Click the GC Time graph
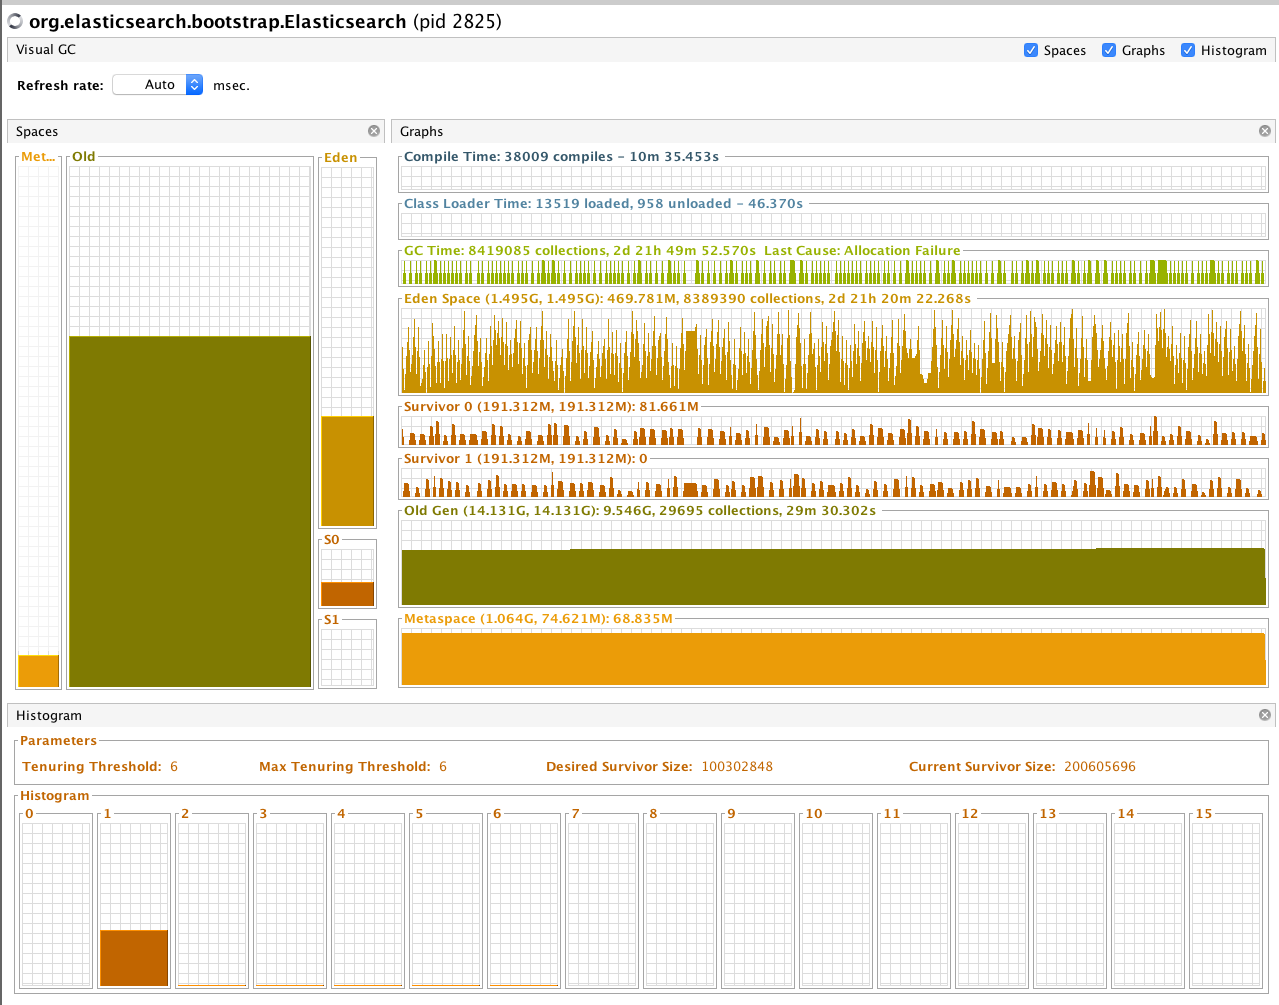1279x1005 pixels. (x=833, y=271)
